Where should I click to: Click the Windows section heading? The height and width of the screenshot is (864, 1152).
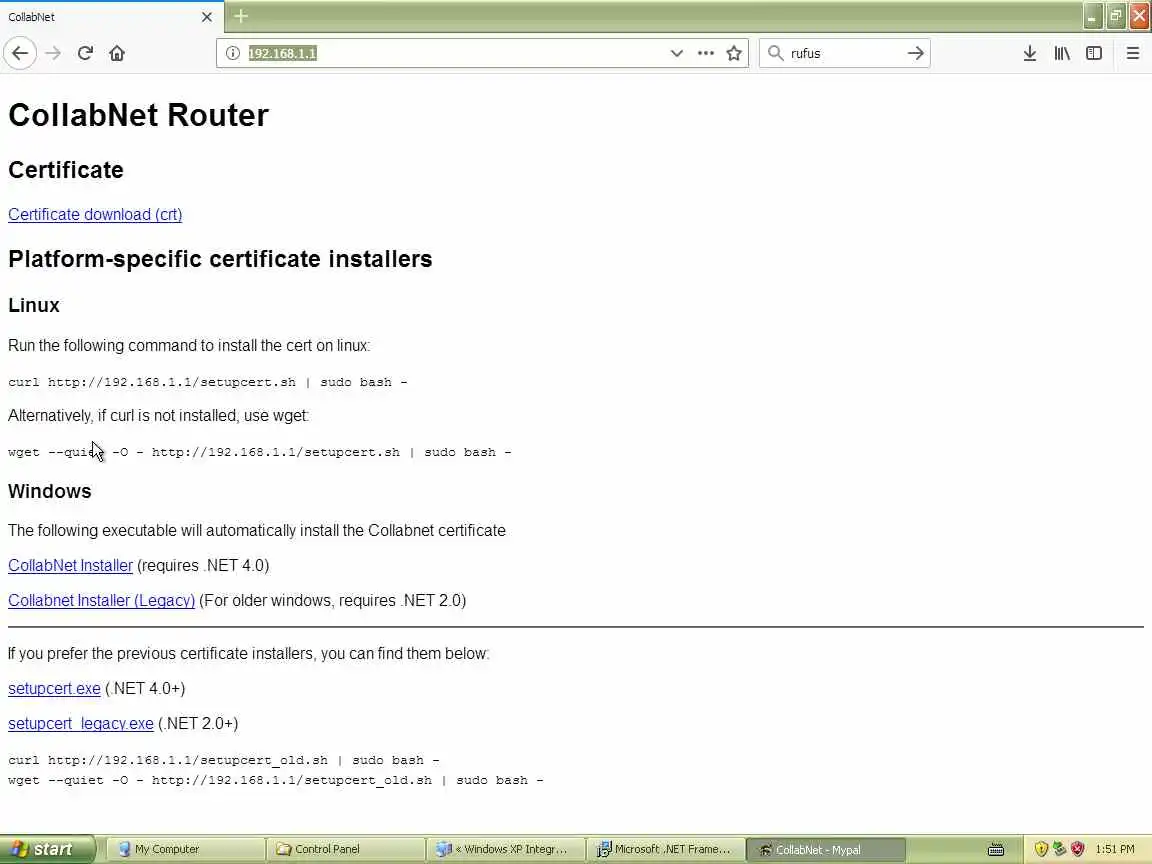tap(50, 492)
